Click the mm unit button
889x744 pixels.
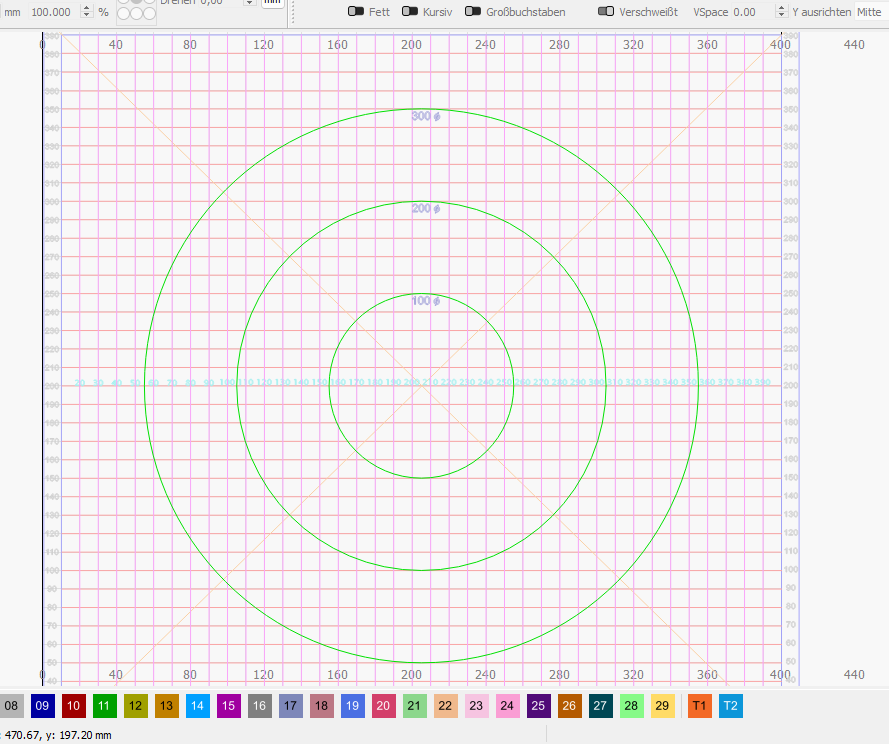coord(272,3)
